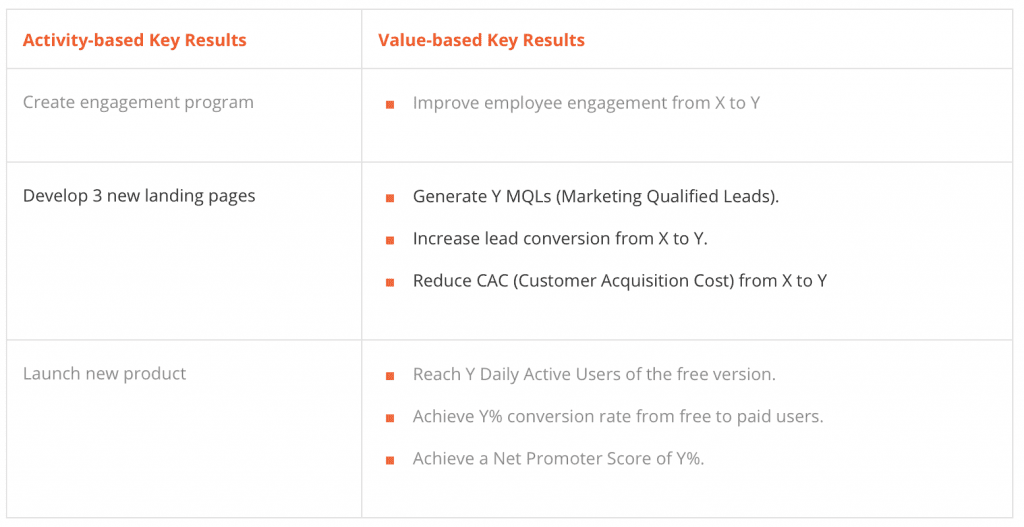Click the words Marketing Qualified Leads
The width and height of the screenshot is (1024, 527).
(665, 197)
